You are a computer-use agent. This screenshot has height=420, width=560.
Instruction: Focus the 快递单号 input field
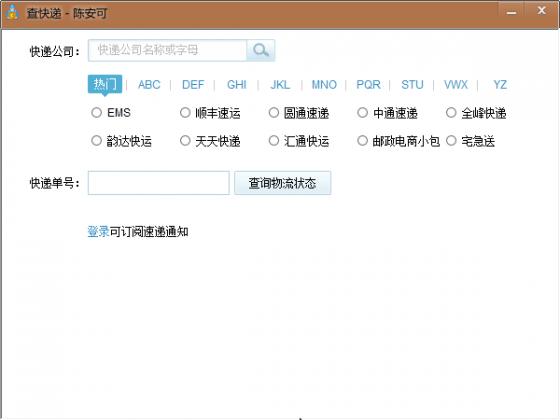(x=159, y=183)
